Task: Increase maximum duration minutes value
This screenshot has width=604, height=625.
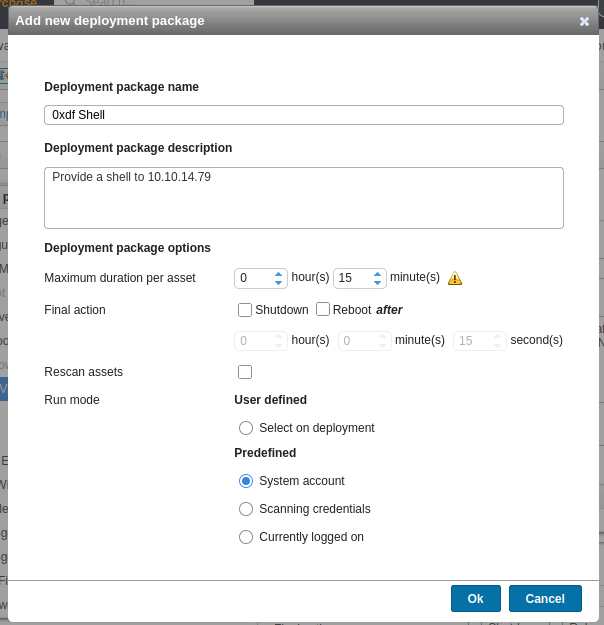Action: [x=377, y=273]
